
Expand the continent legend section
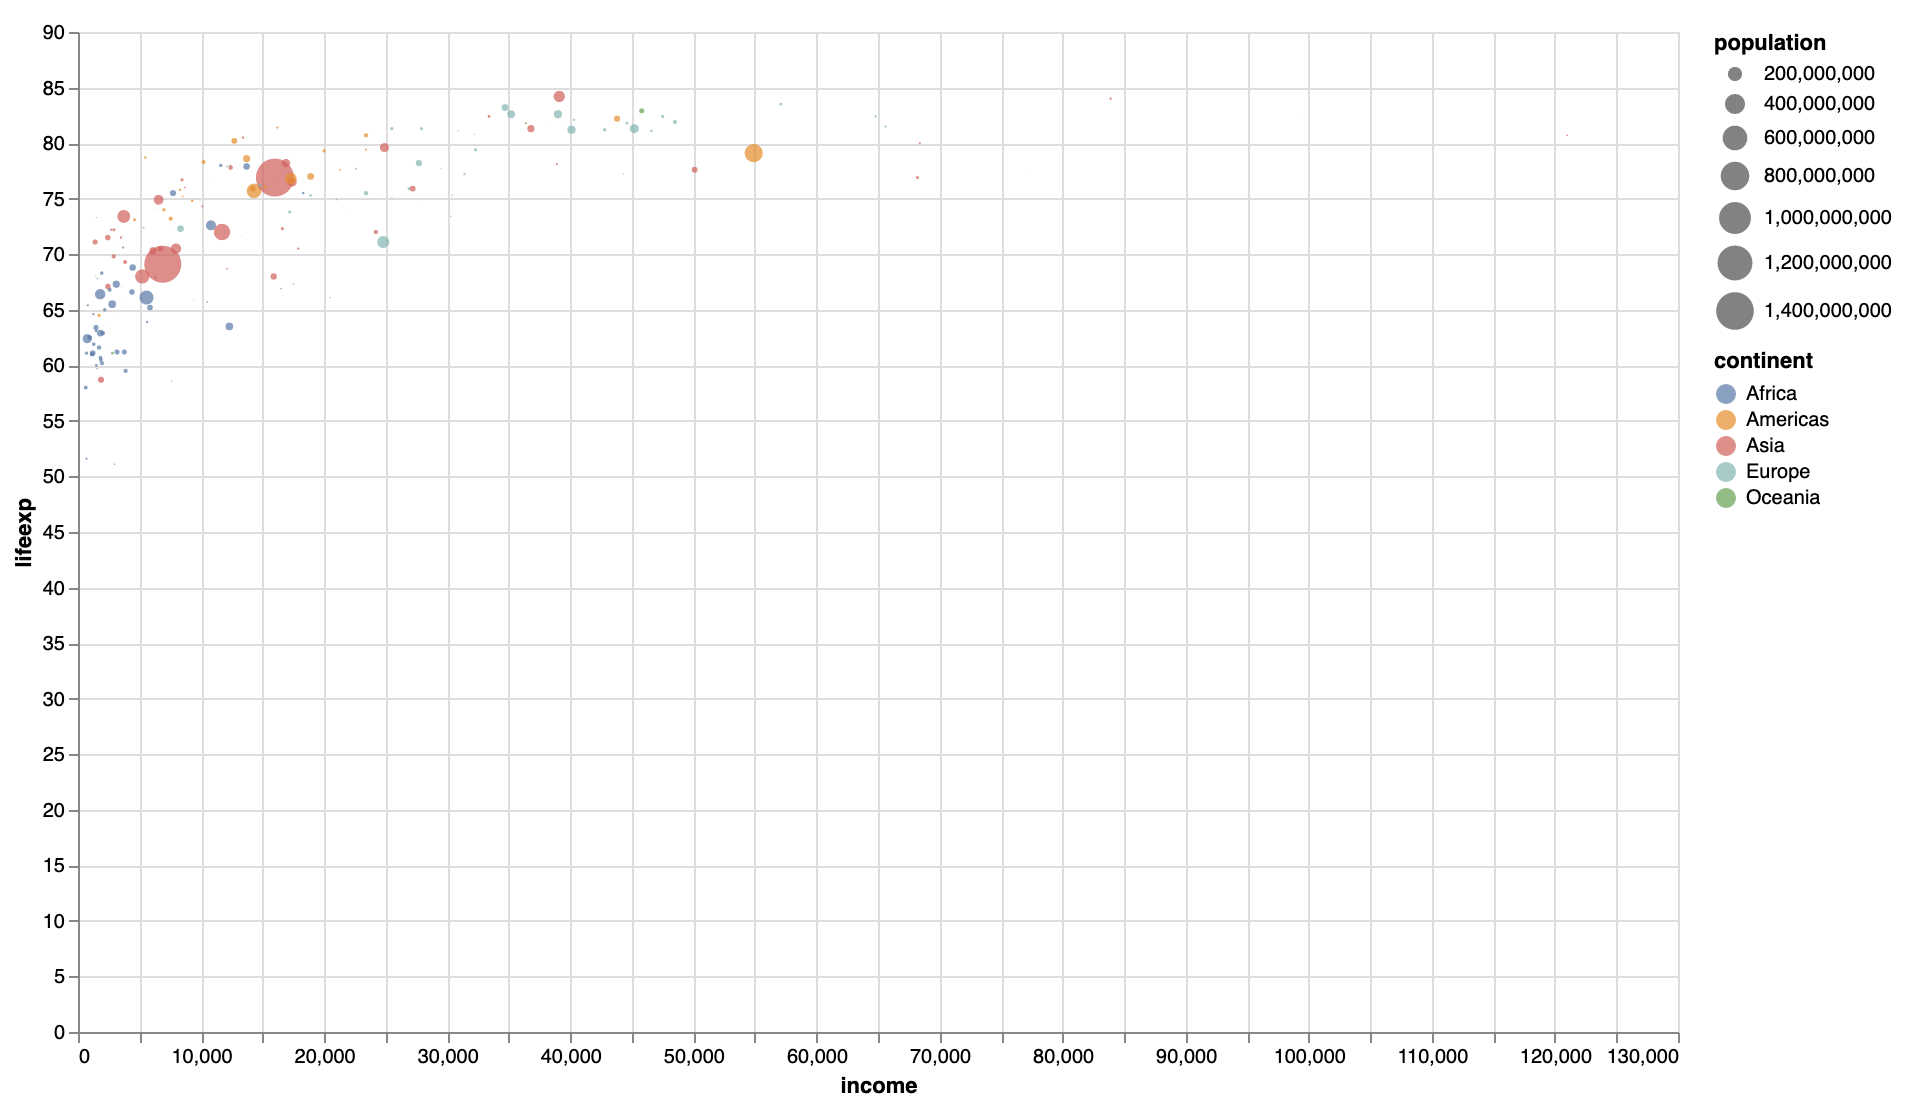point(1765,360)
